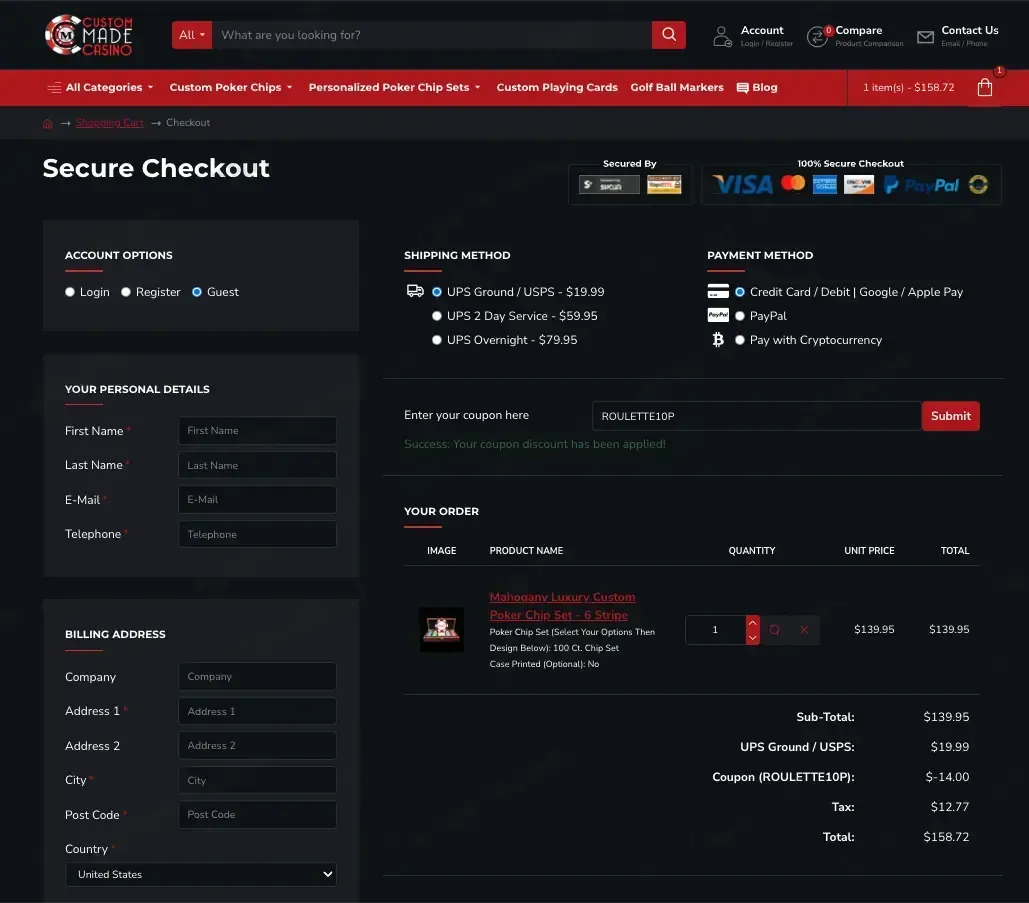Open Golf Ball Markers menu item
1029x903 pixels.
pyautogui.click(x=677, y=87)
